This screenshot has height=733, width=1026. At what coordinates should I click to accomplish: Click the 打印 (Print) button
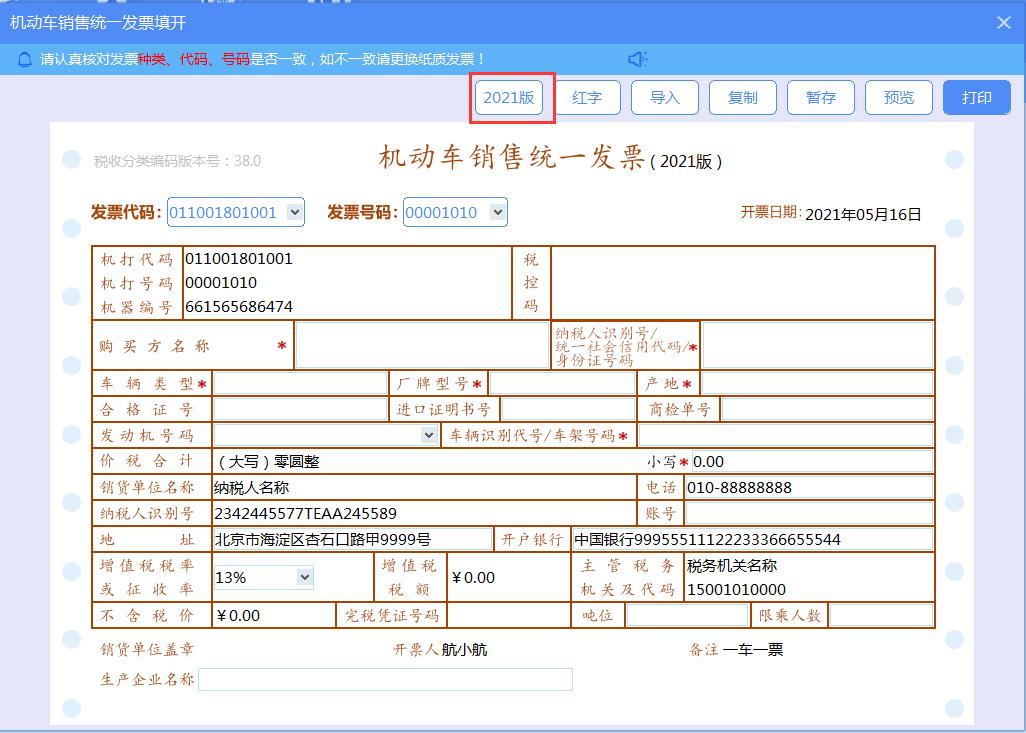976,97
